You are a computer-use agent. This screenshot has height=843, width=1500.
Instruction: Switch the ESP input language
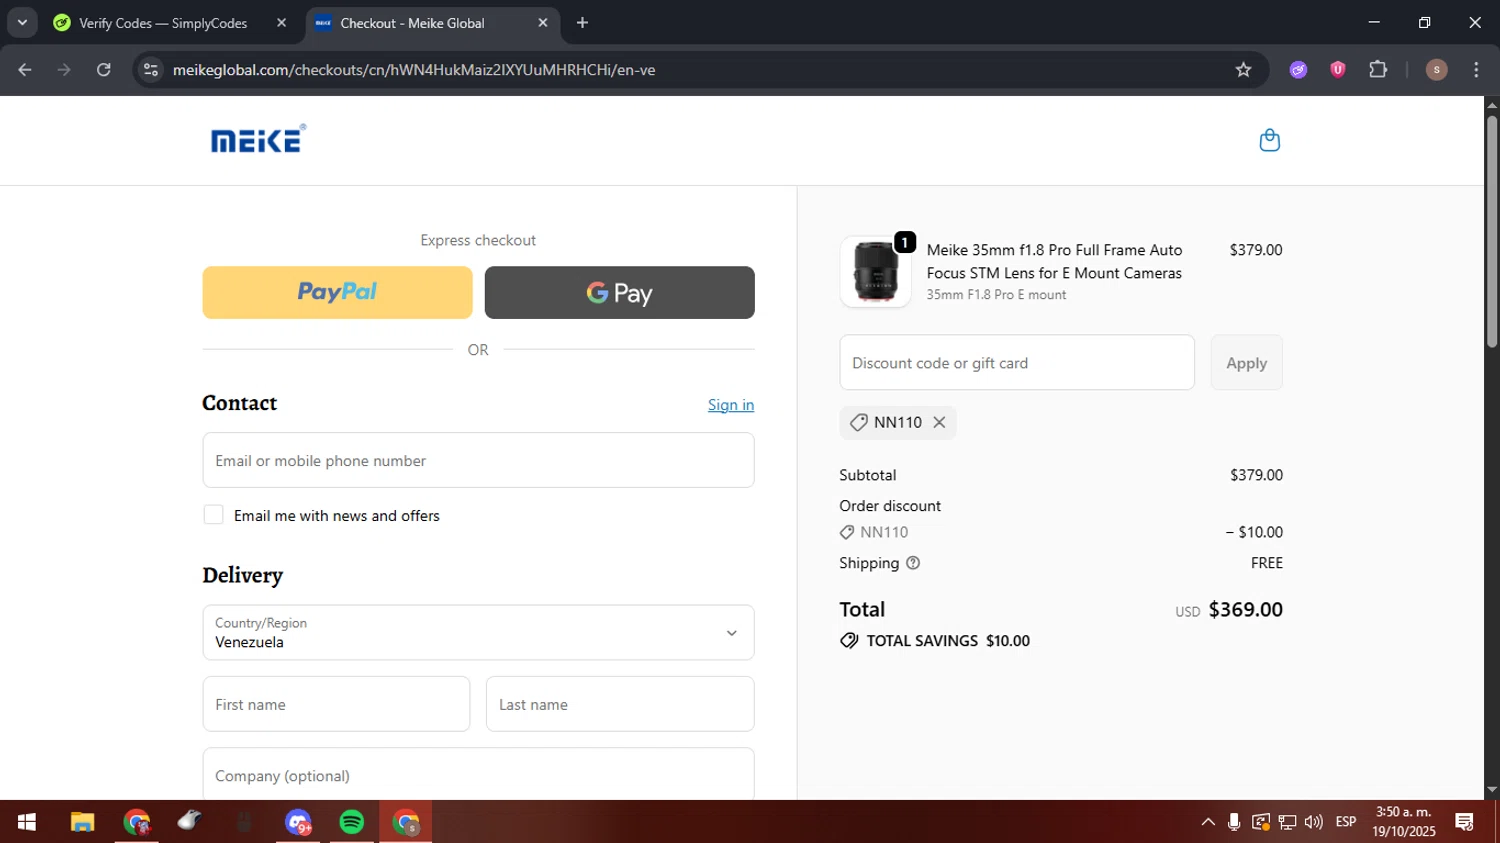pyautogui.click(x=1346, y=822)
